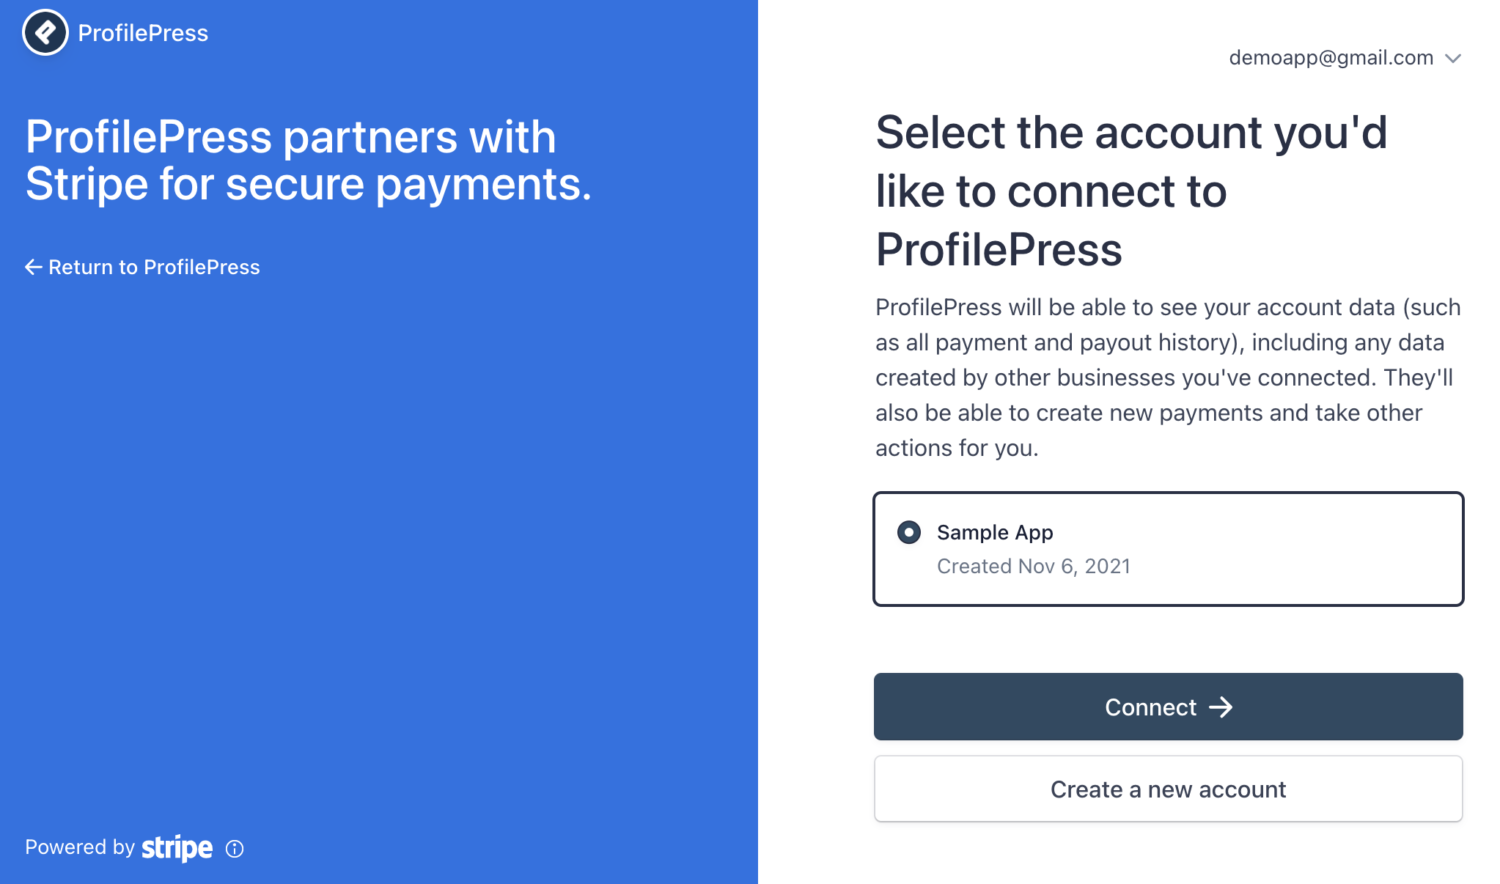Click the info icon beside Stripe logo
The image size is (1500, 884).
click(x=235, y=849)
